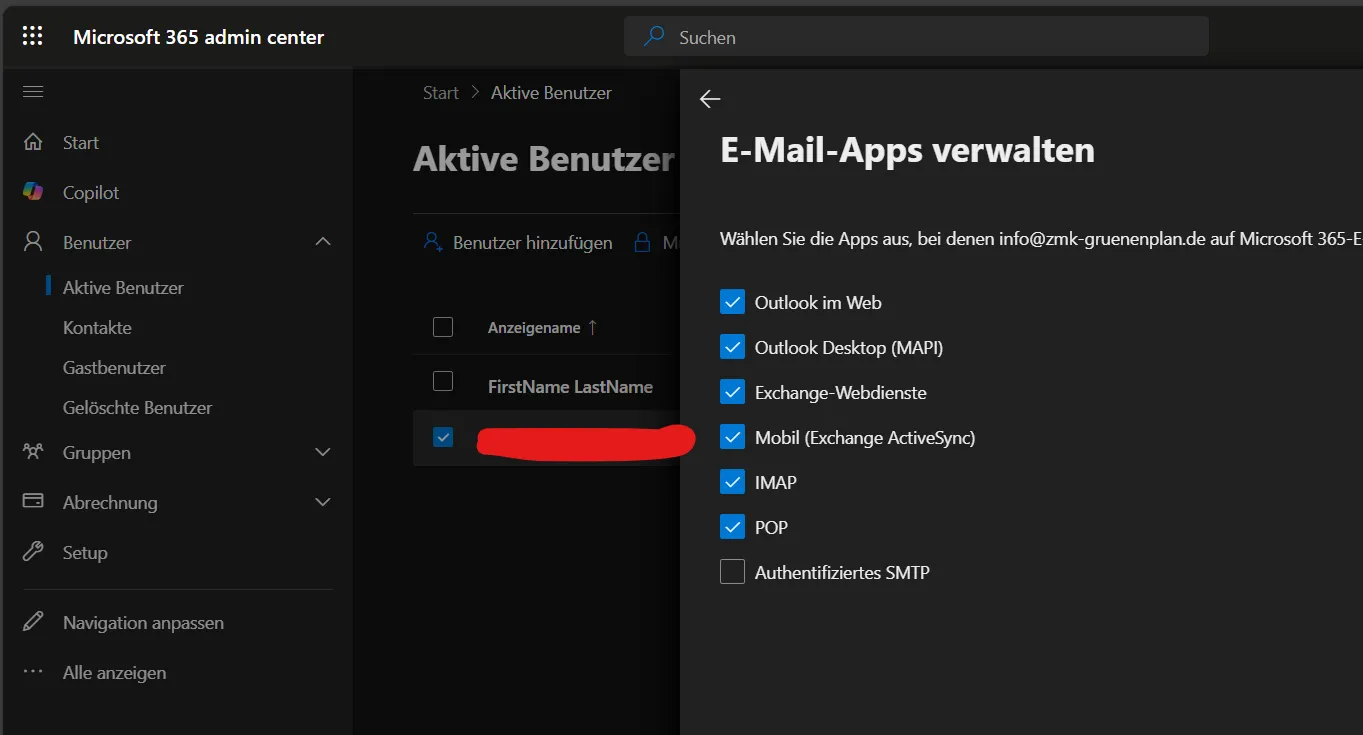Image resolution: width=1363 pixels, height=735 pixels.
Task: Click the search magnifier icon
Action: click(x=654, y=37)
